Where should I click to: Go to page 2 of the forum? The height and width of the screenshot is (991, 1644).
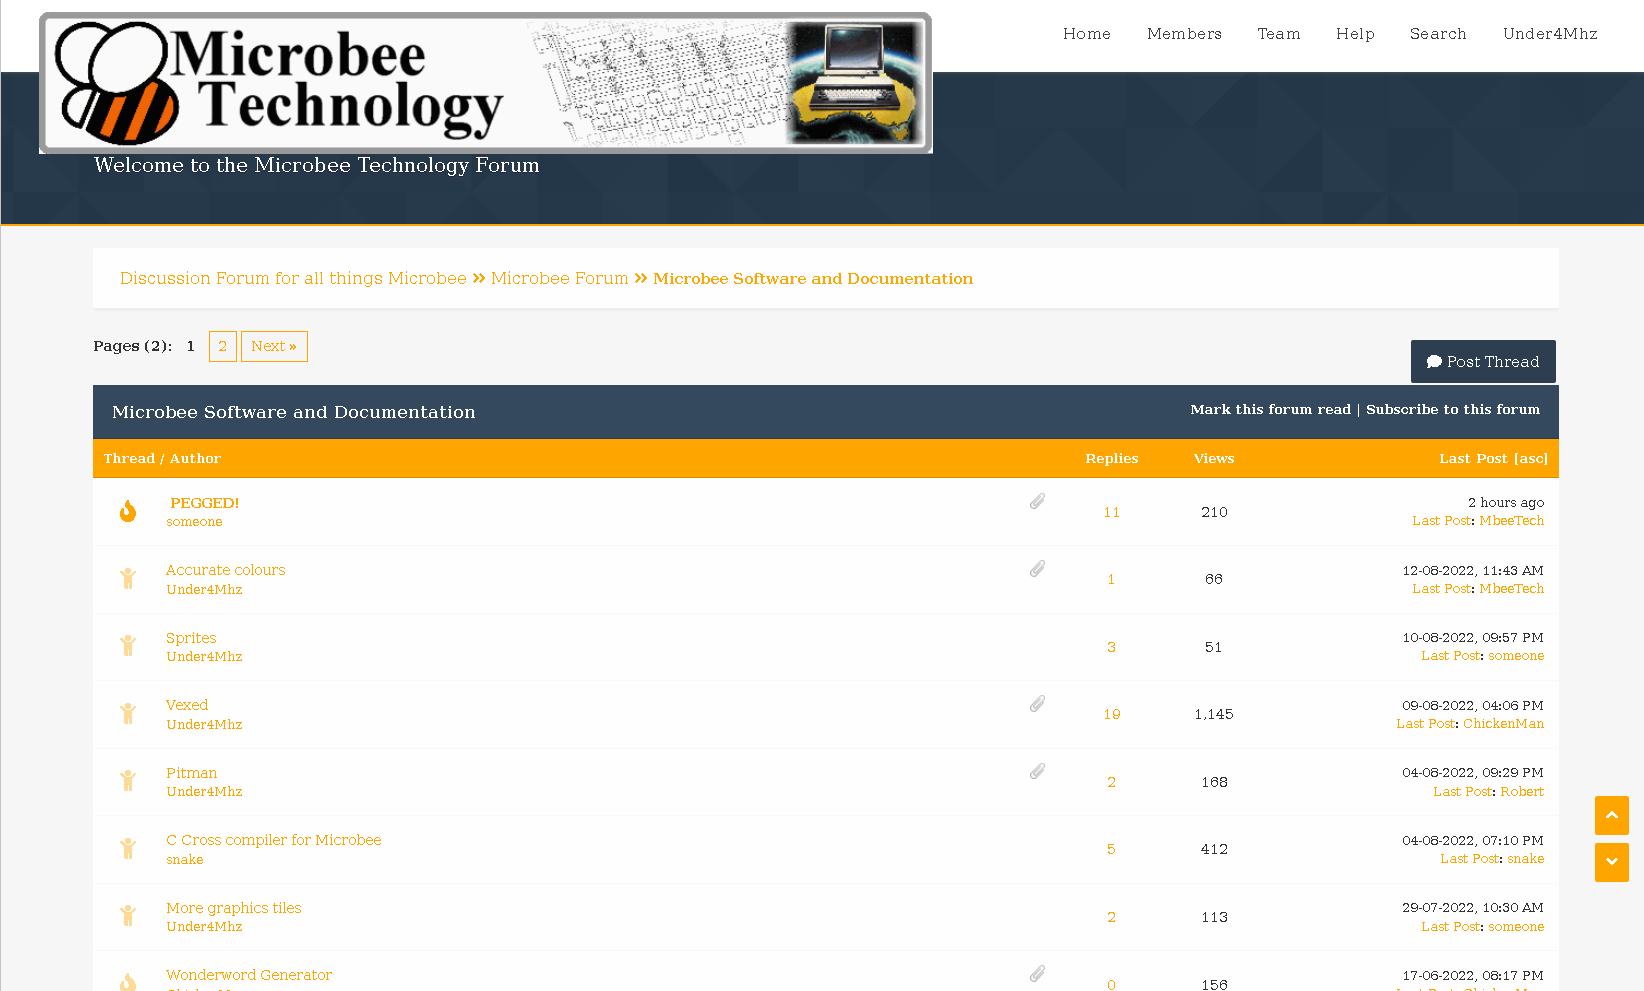coord(222,346)
